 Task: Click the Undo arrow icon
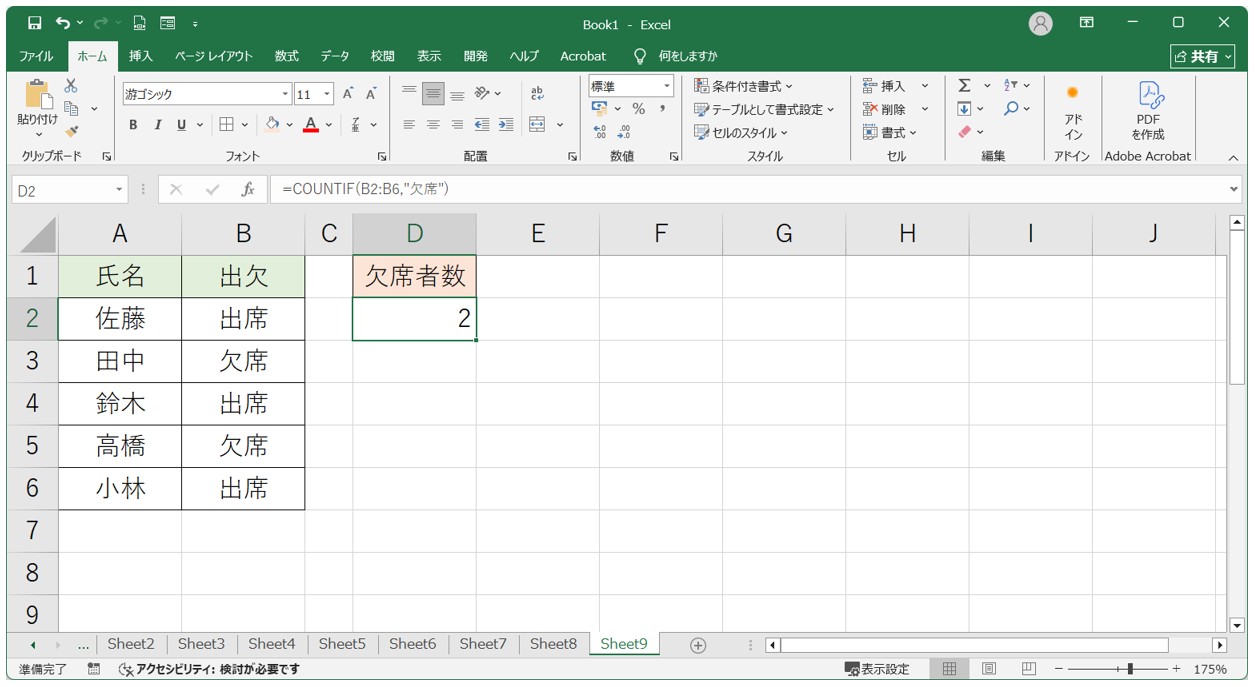coord(64,23)
